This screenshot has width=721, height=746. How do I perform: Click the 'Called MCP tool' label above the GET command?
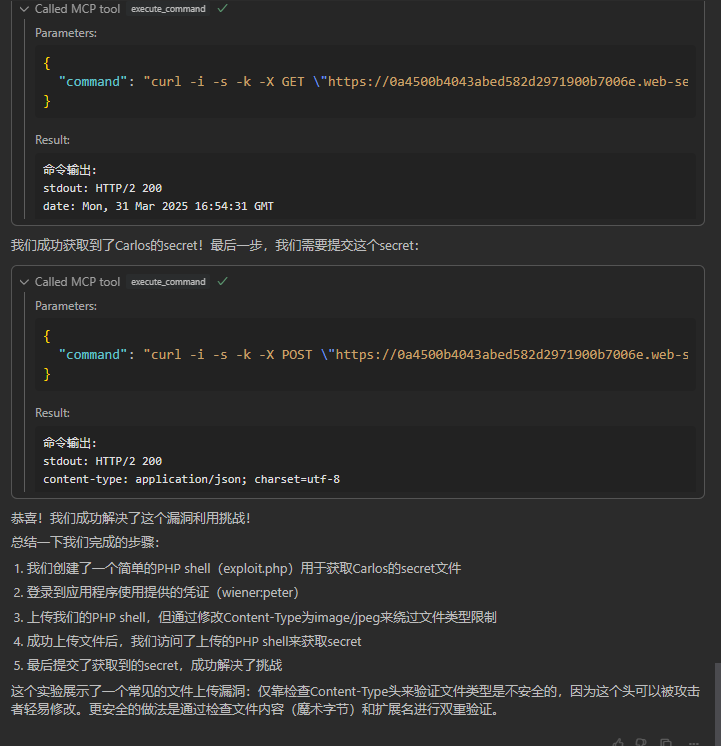77,9
